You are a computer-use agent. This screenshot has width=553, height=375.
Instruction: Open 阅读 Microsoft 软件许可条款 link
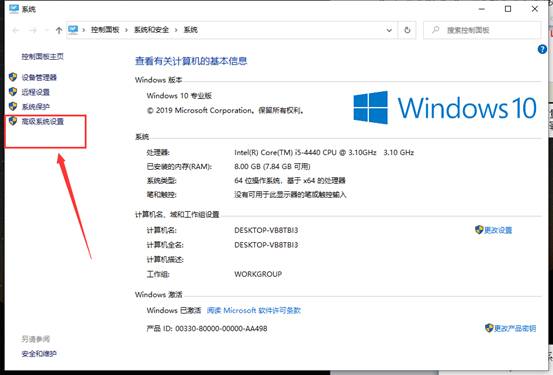(x=254, y=310)
